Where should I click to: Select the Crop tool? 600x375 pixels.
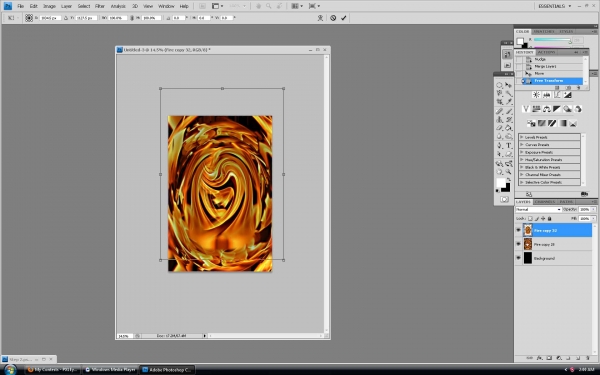coord(500,102)
